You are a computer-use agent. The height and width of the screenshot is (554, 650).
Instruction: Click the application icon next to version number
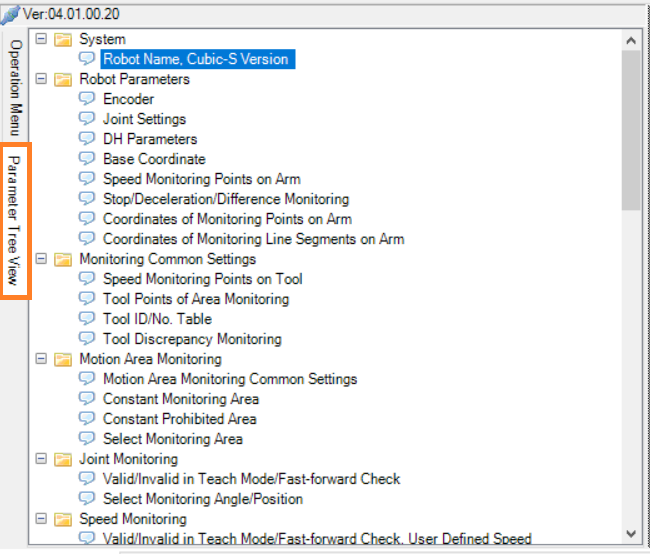(10, 15)
